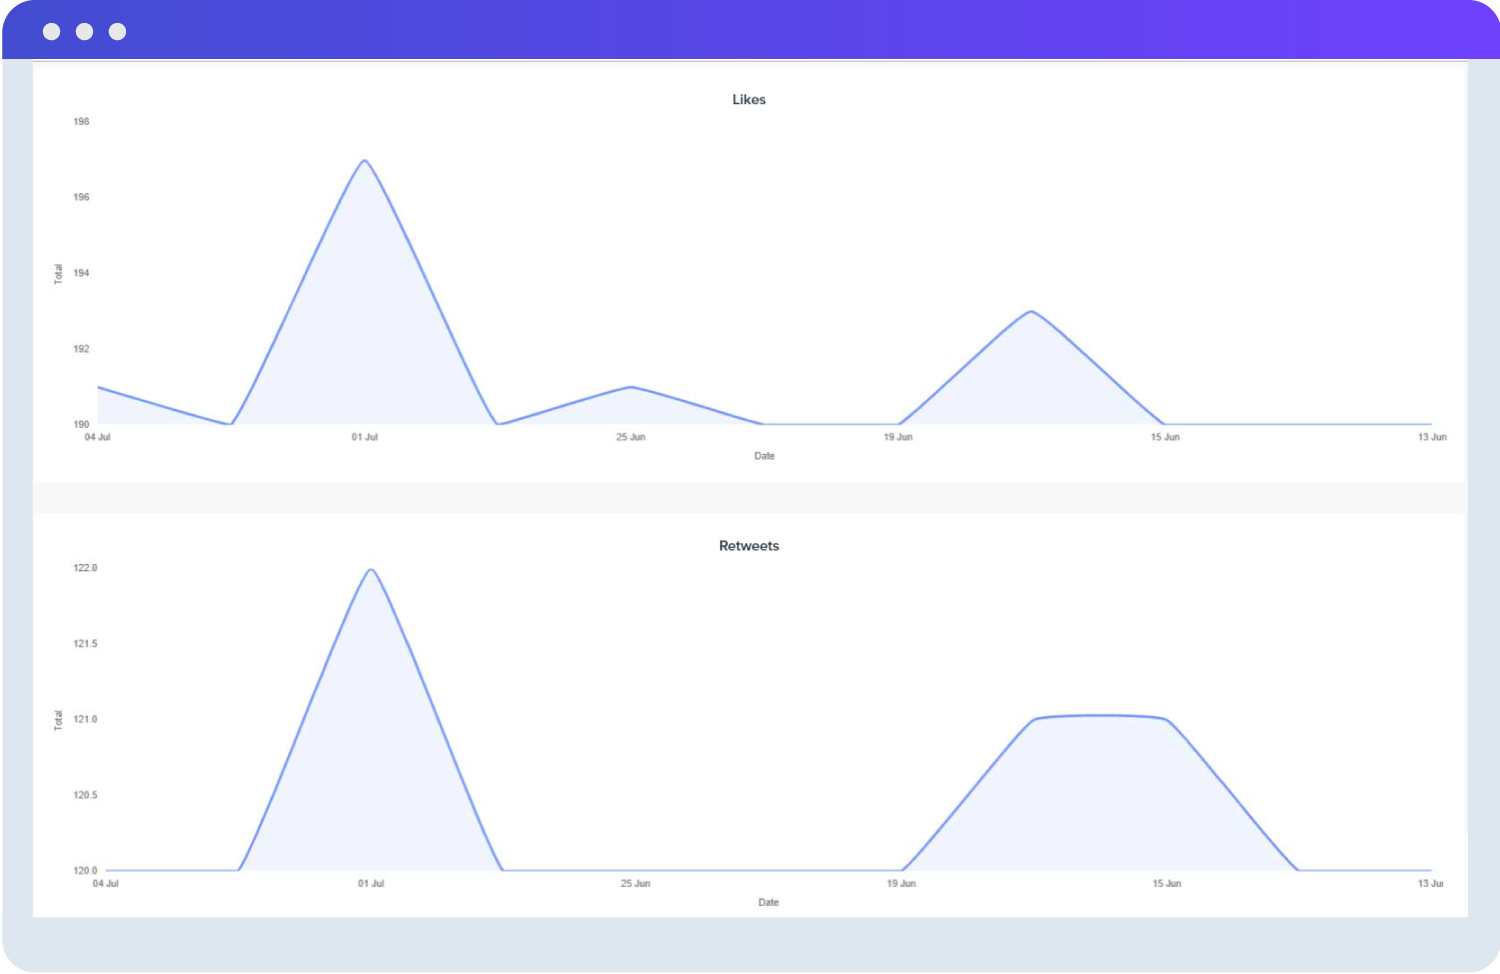This screenshot has width=1500, height=974.
Task: Click 19 Jun label under Retweets chart
Action: click(x=901, y=884)
